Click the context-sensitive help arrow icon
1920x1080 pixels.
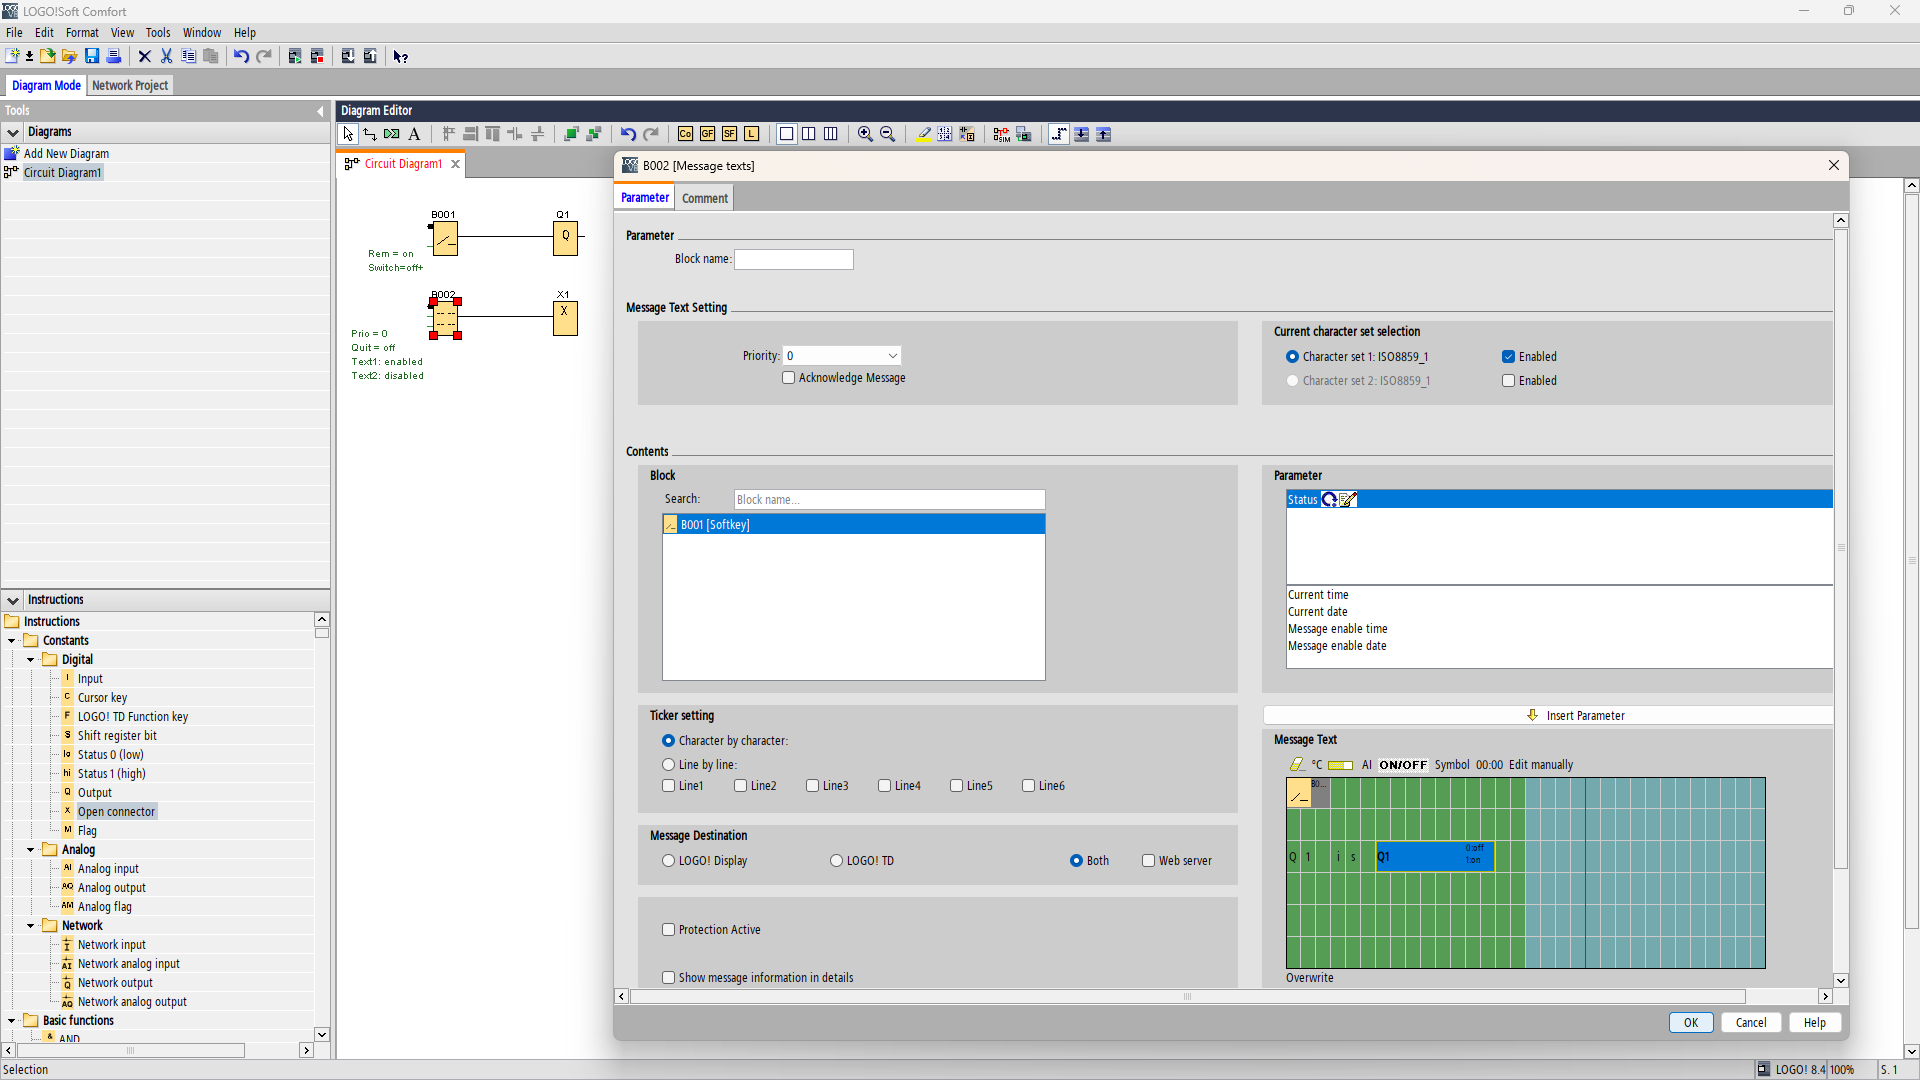click(400, 56)
